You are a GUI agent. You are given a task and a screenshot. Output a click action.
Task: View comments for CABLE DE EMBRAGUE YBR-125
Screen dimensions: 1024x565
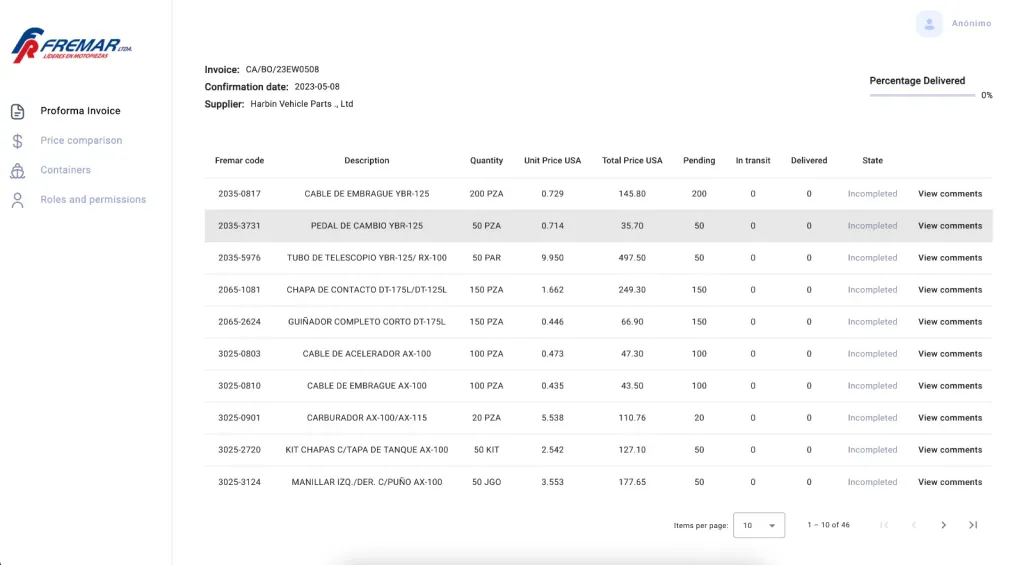tap(950, 194)
